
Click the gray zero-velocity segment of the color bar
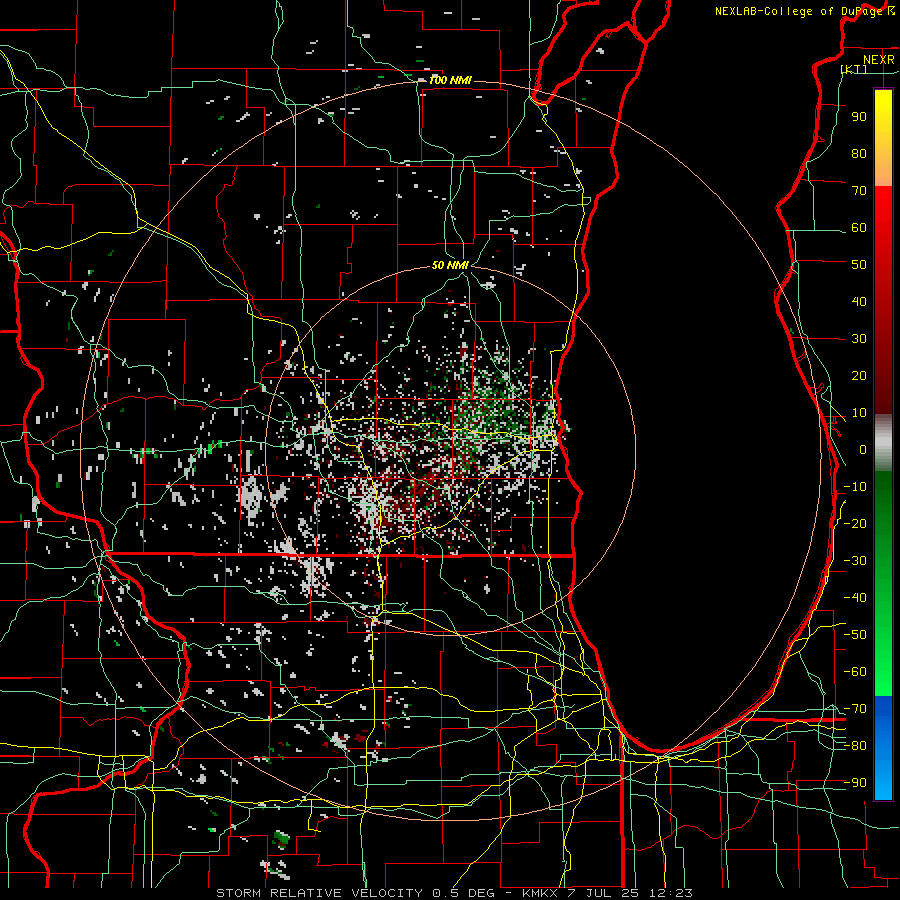[883, 443]
